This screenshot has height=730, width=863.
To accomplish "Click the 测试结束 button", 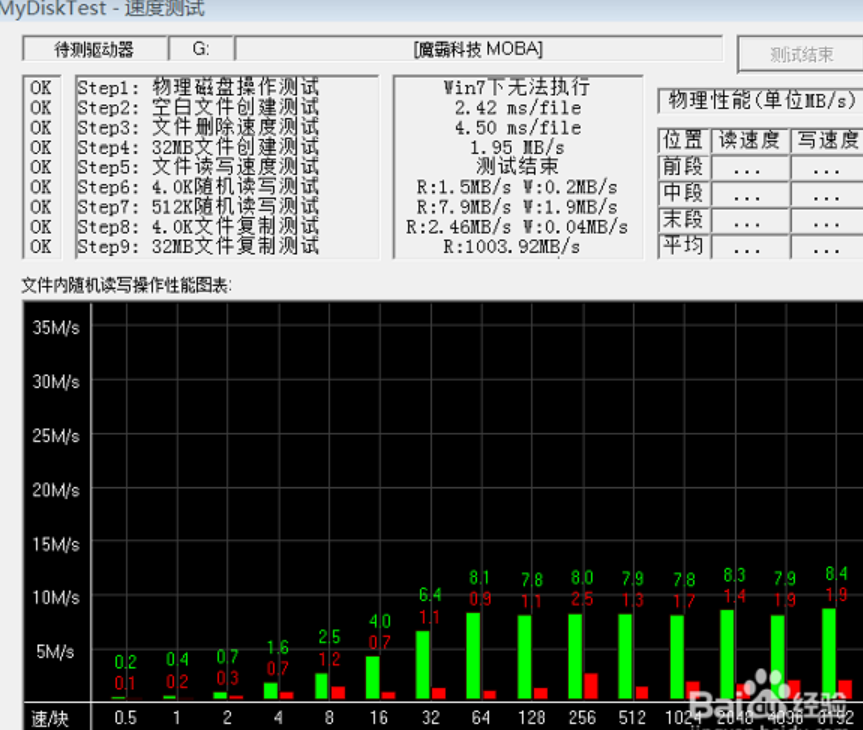I will (801, 54).
